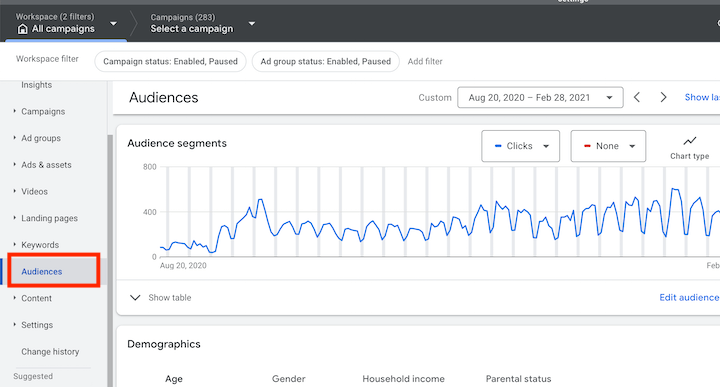The height and width of the screenshot is (387, 720).
Task: Click Add filter
Action: 425,62
